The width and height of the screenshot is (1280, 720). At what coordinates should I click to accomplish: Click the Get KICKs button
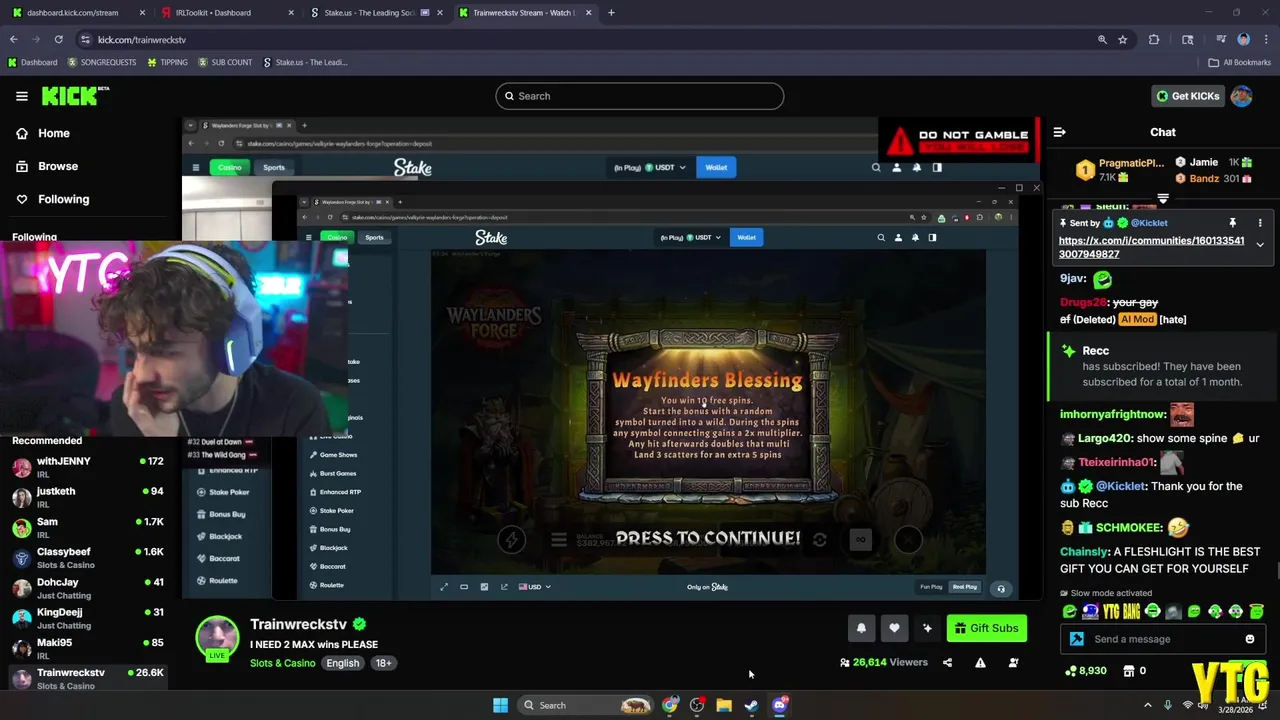pyautogui.click(x=1187, y=96)
